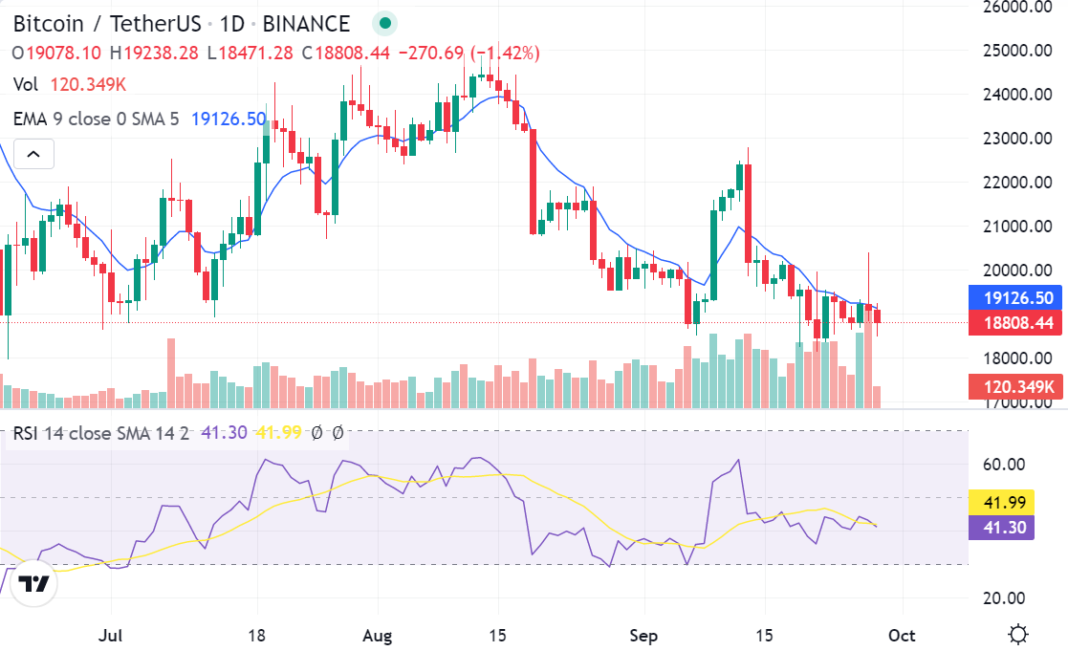Click the BINANCE exchange name
This screenshot has width=1068, height=651.
click(305, 23)
